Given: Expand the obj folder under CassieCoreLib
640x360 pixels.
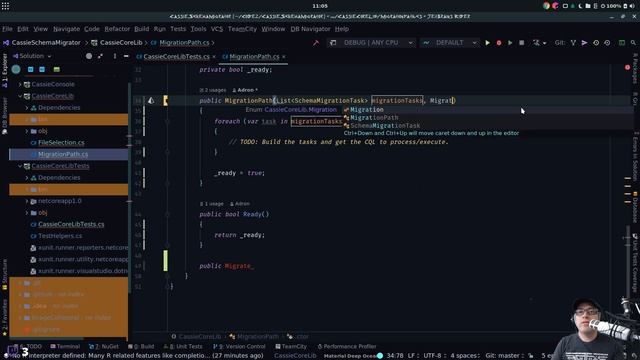Looking at the screenshot, I should click(x=27, y=131).
